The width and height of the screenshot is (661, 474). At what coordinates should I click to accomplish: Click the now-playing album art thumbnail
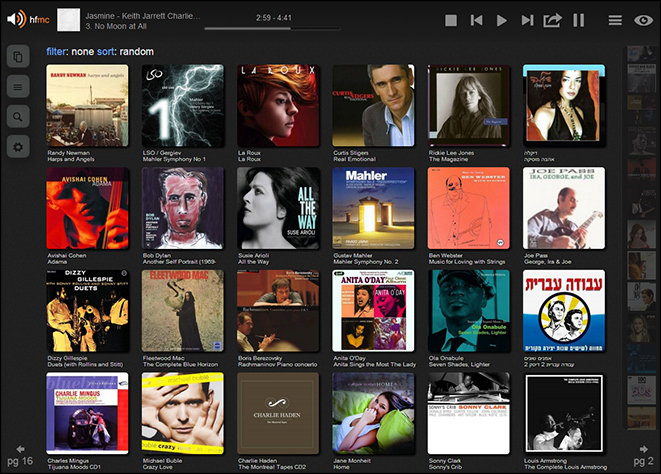(x=68, y=20)
